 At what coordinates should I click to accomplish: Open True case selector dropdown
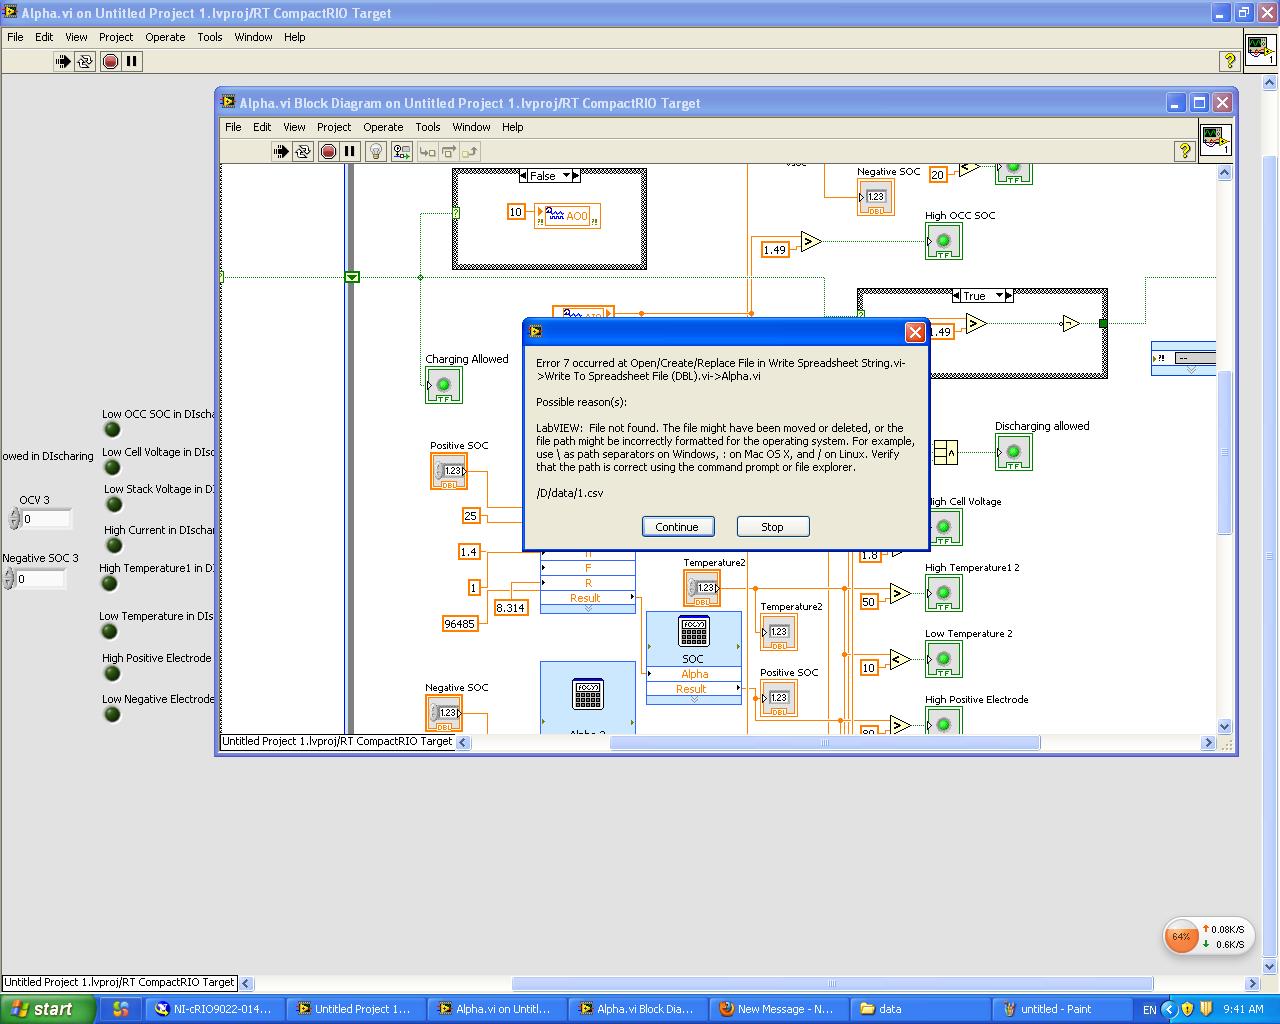[x=998, y=296]
